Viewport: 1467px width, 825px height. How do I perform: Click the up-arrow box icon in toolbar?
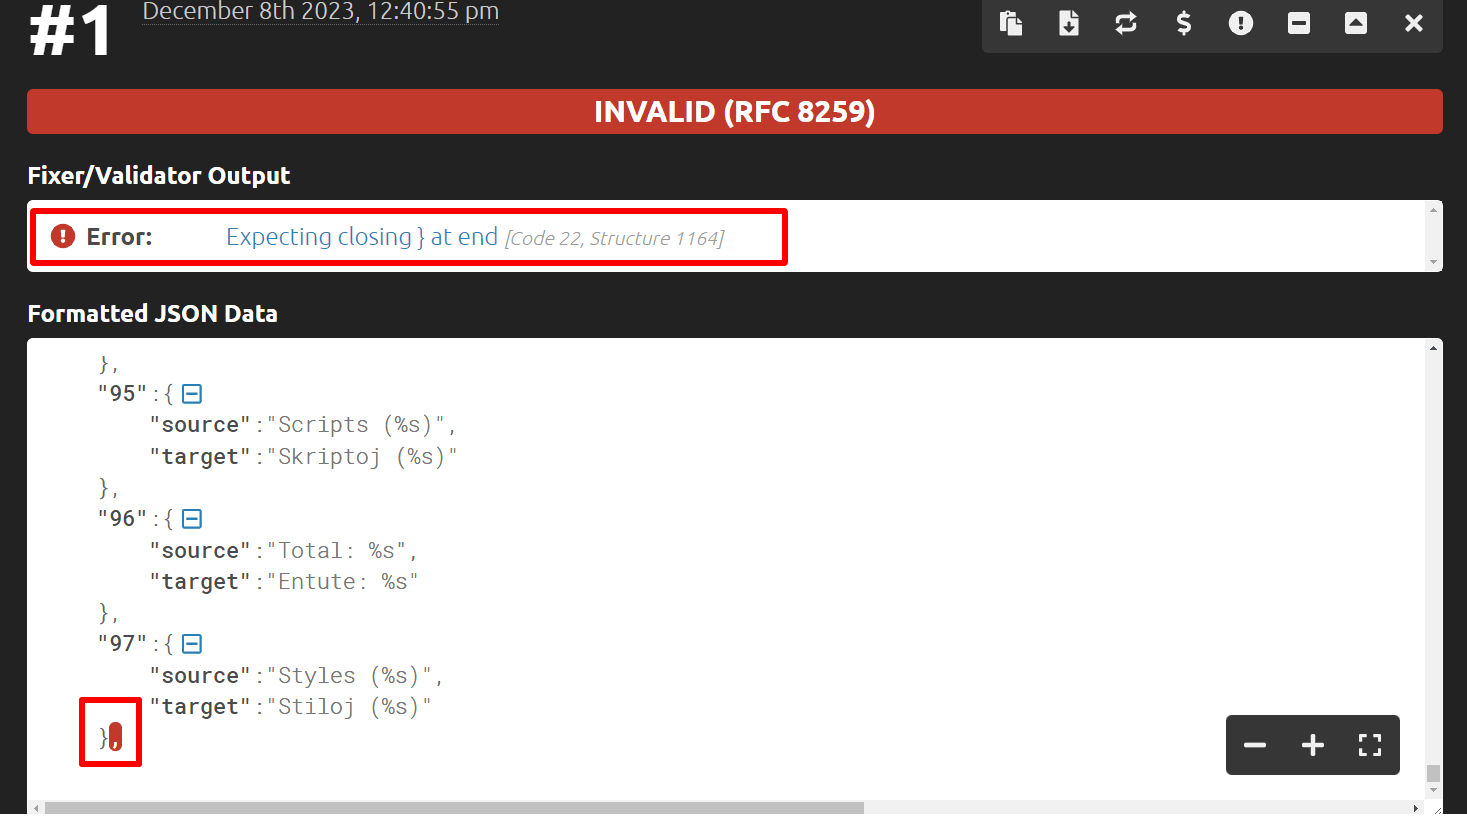pos(1356,23)
